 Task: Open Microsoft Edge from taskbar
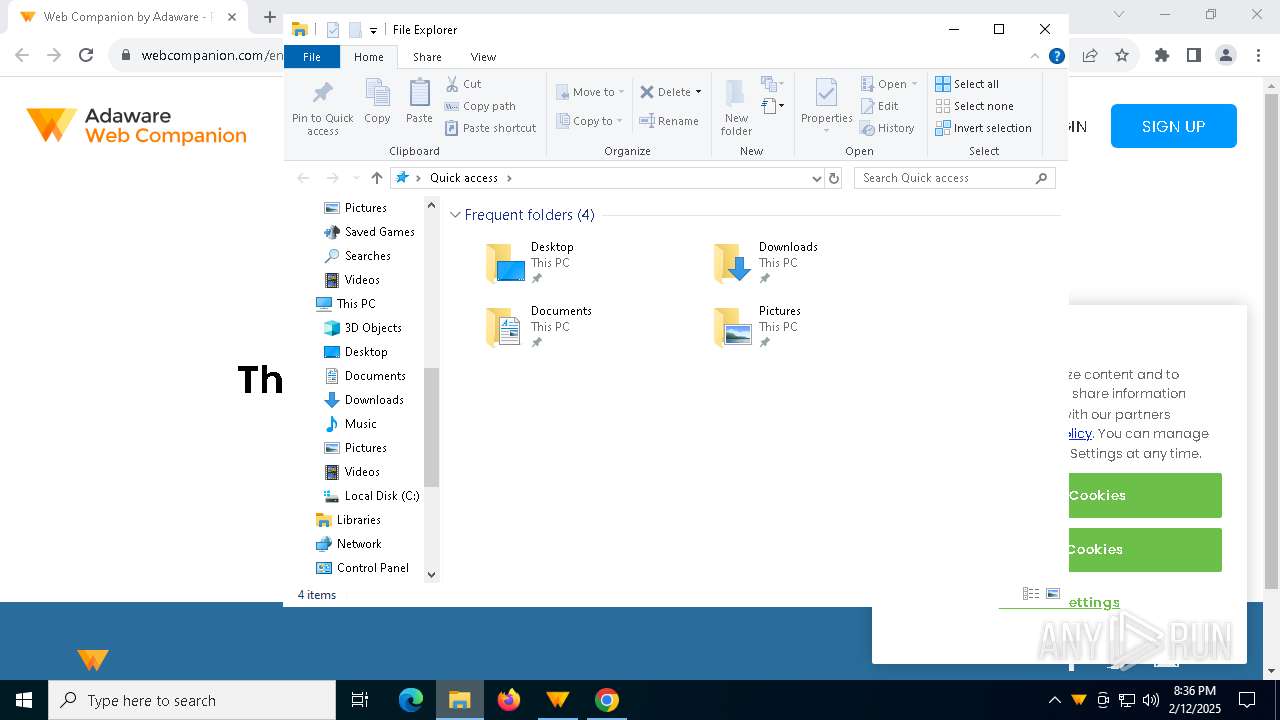pyautogui.click(x=411, y=700)
